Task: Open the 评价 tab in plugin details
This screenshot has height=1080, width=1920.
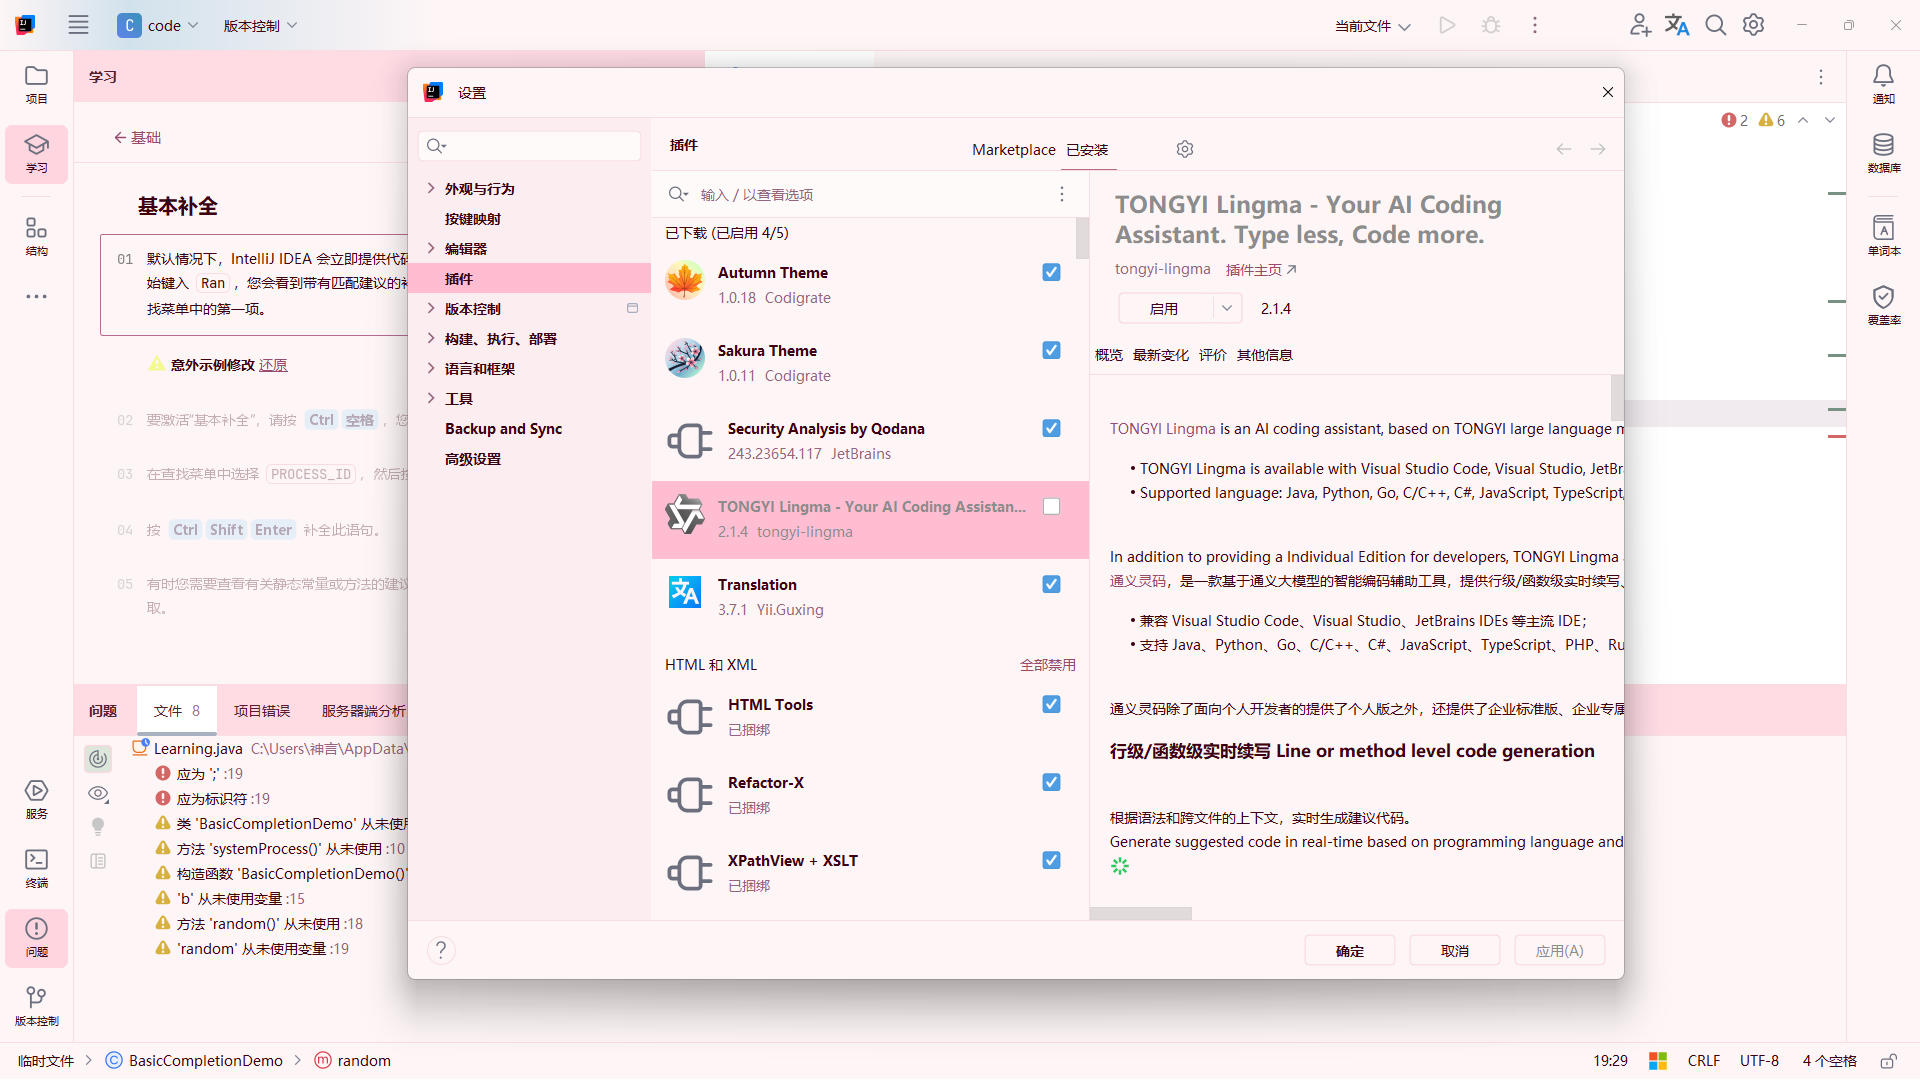Action: [x=1212, y=355]
